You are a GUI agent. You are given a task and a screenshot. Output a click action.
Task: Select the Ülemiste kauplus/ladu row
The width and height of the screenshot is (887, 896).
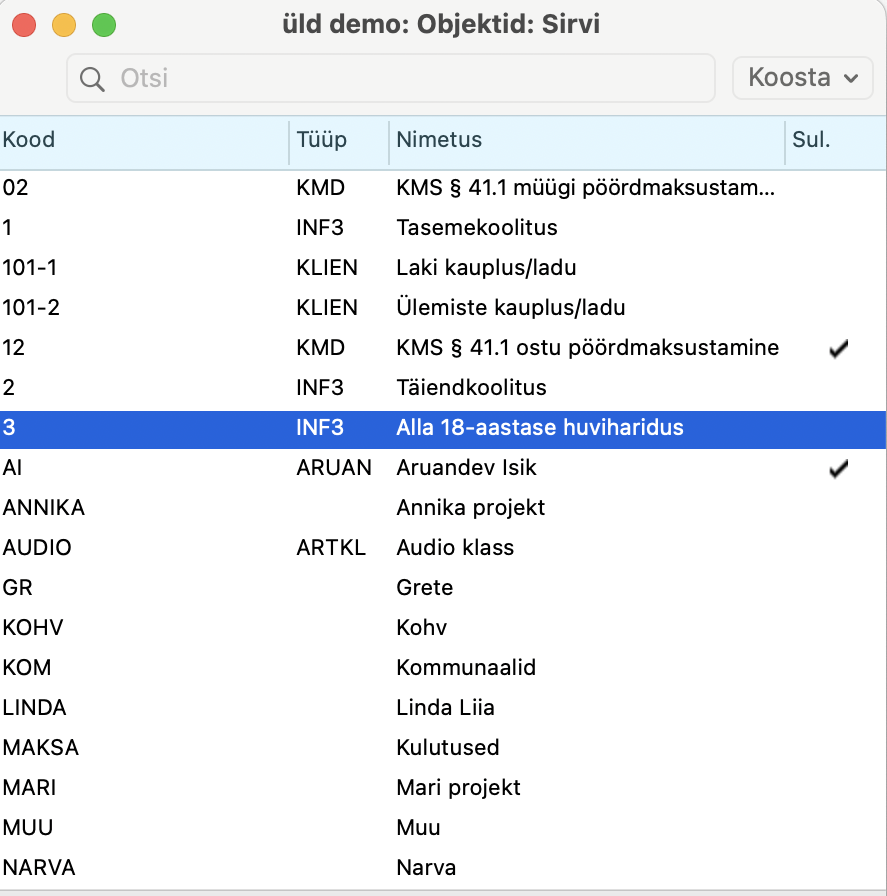444,307
